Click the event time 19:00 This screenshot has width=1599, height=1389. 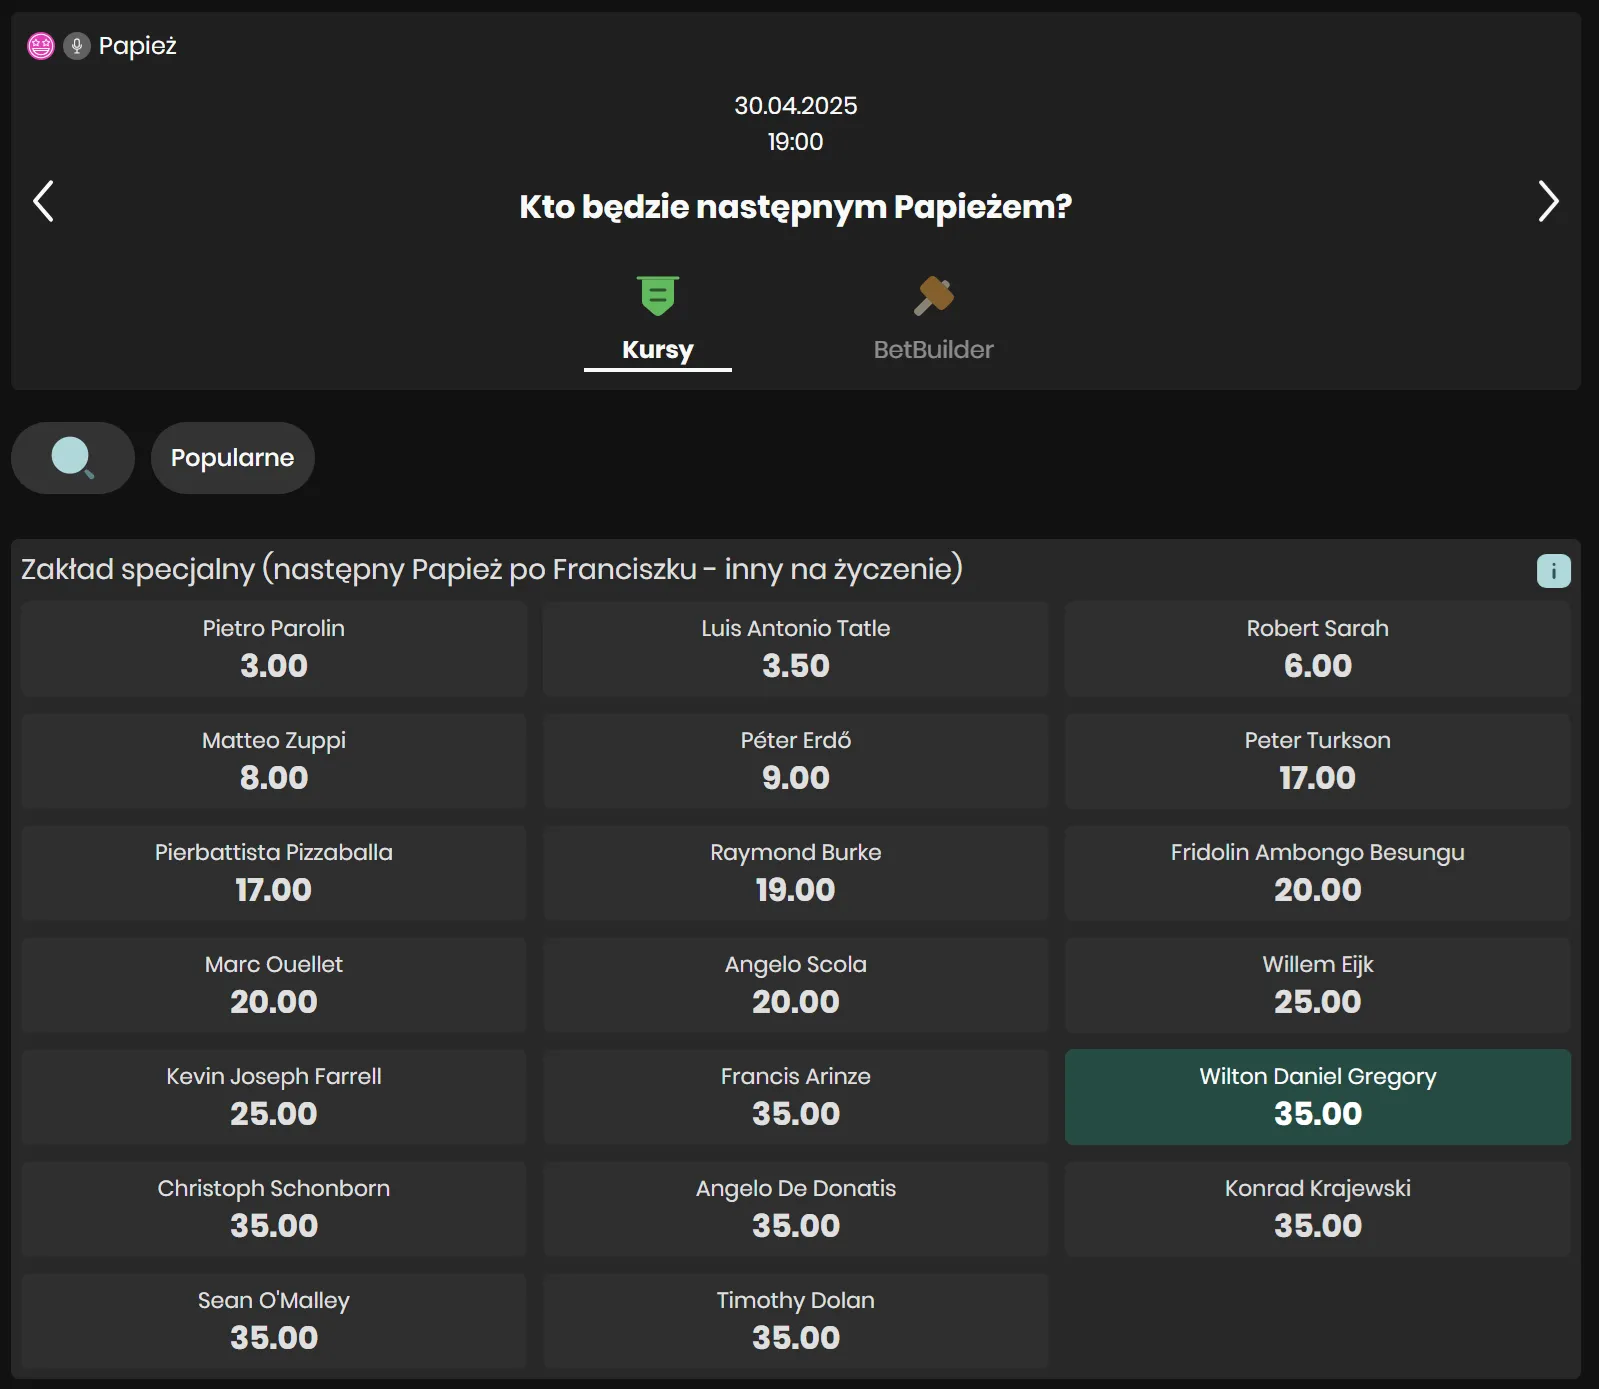click(x=796, y=142)
